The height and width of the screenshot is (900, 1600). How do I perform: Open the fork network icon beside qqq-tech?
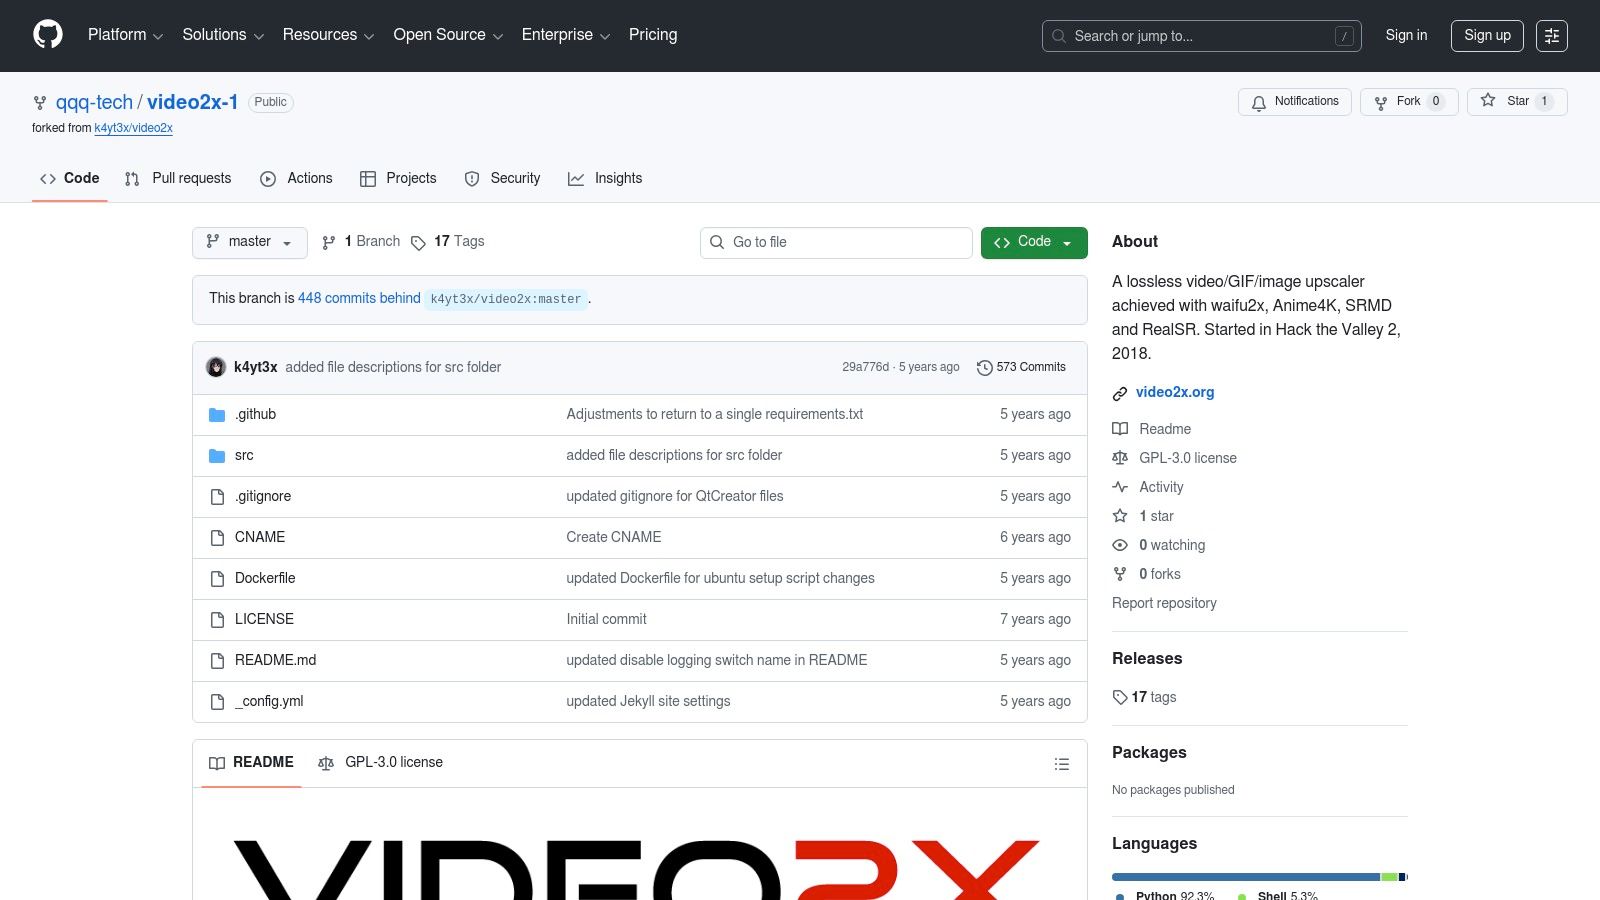[x=40, y=102]
